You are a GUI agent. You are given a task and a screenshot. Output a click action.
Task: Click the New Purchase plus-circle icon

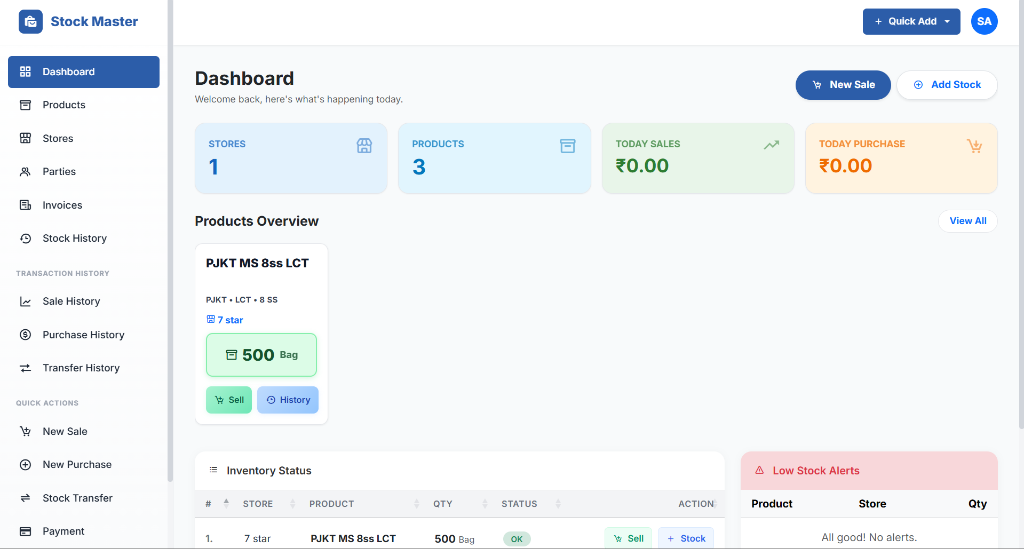coord(25,465)
